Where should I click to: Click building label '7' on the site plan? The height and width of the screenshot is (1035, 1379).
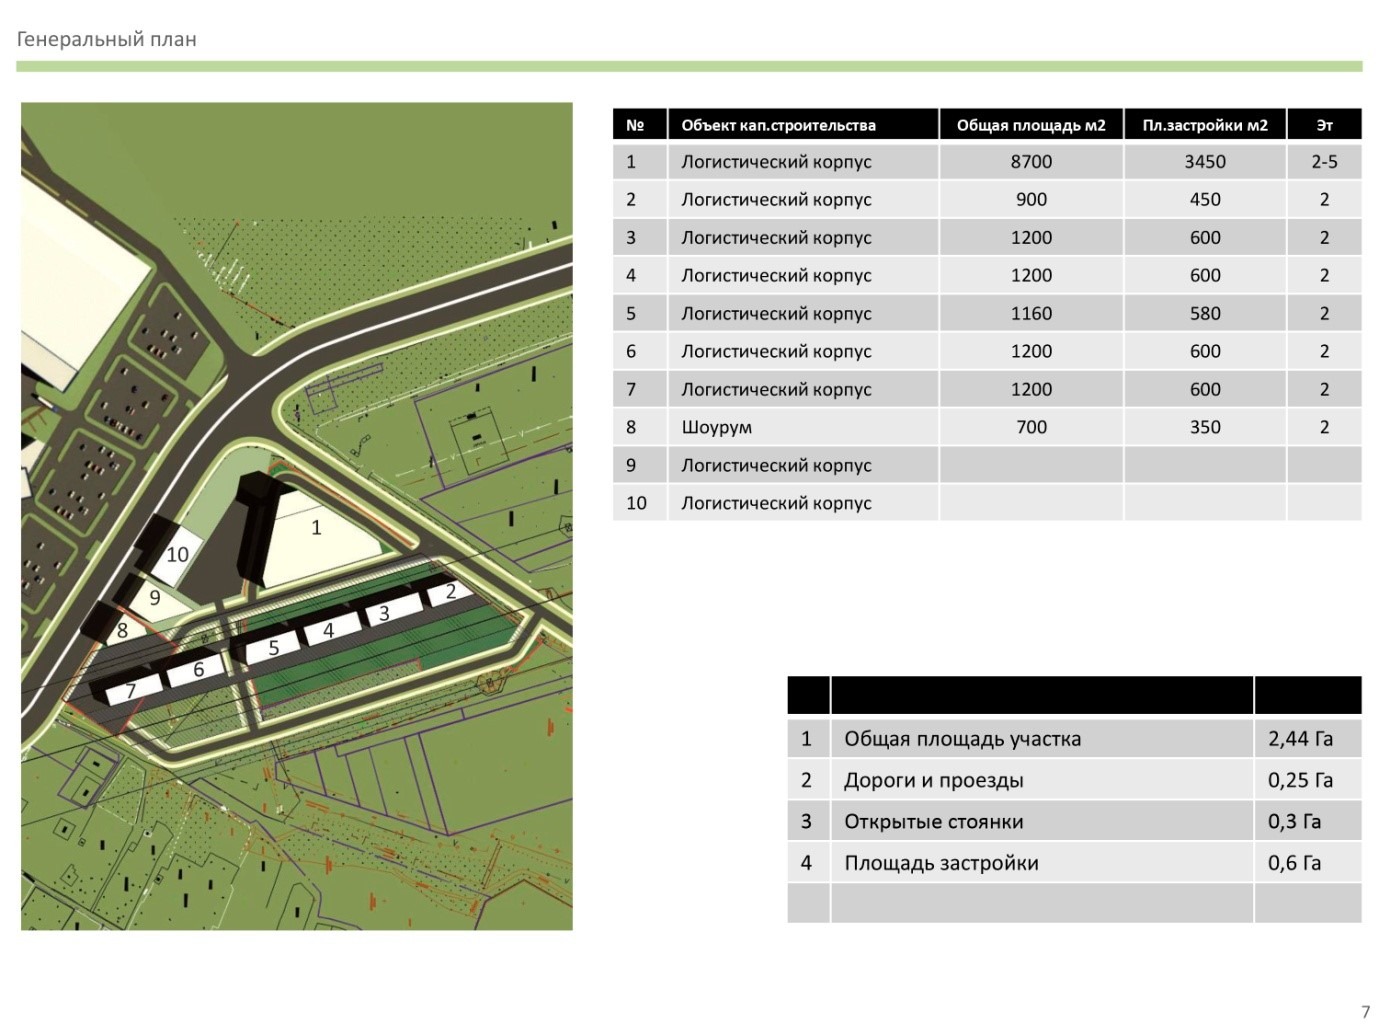click(x=130, y=691)
